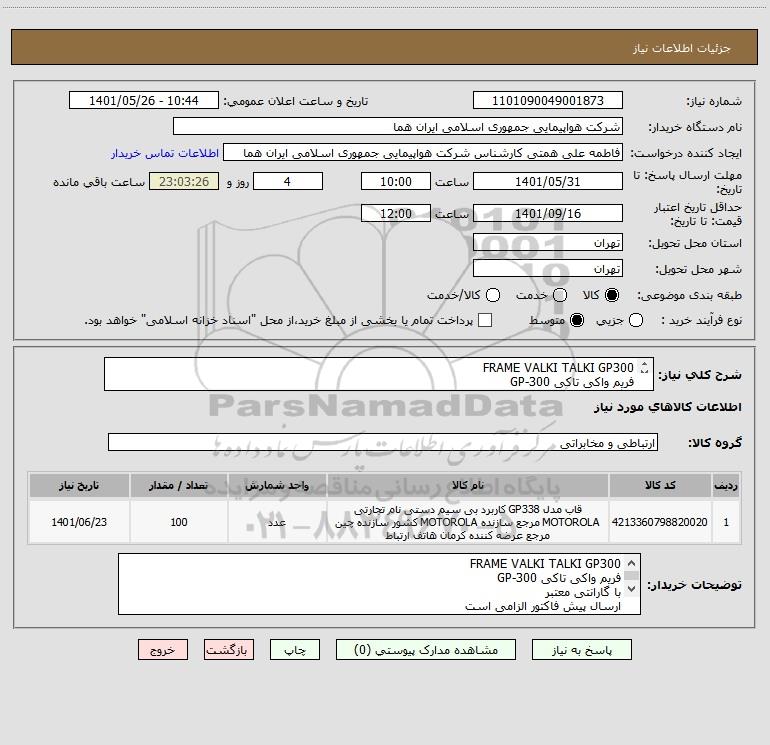
Task: Click the delivery city field تهران
Action: click(548, 268)
